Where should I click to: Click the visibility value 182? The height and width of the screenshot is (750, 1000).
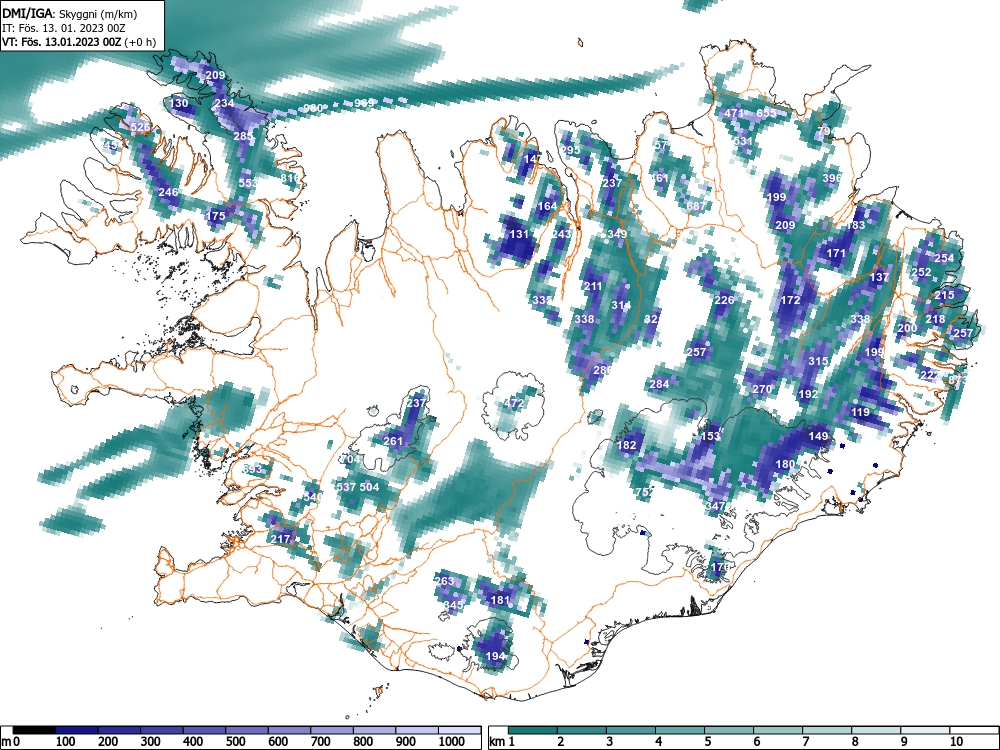pos(627,445)
